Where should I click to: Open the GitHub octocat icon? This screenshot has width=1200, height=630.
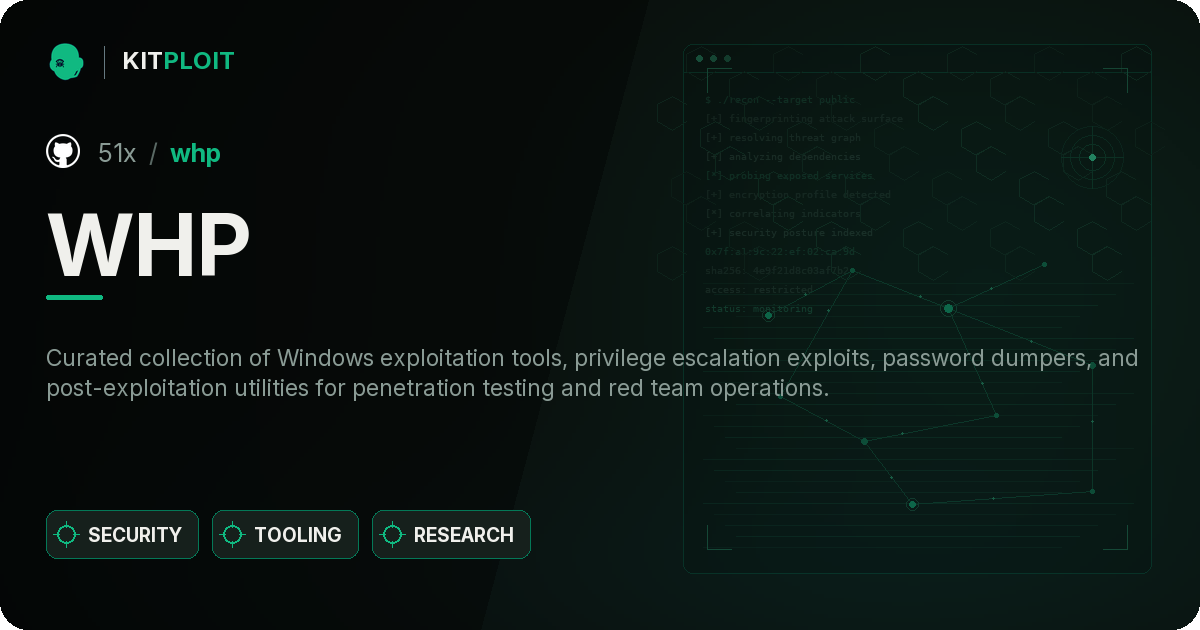[x=63, y=152]
